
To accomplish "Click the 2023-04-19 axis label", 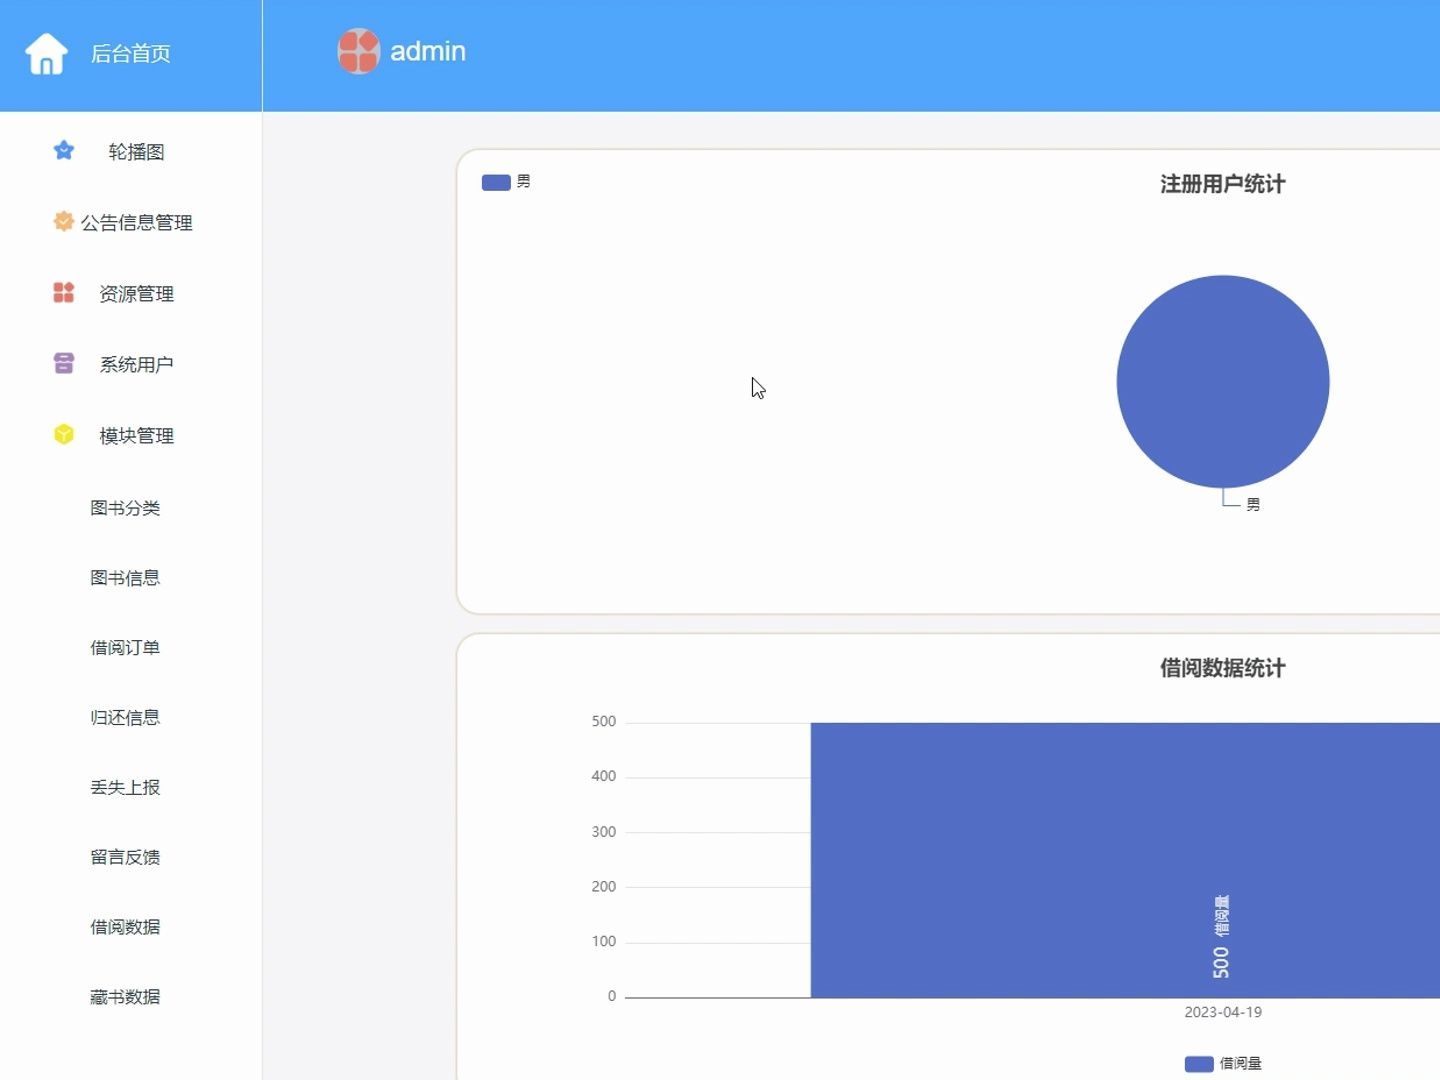I will [1223, 1012].
